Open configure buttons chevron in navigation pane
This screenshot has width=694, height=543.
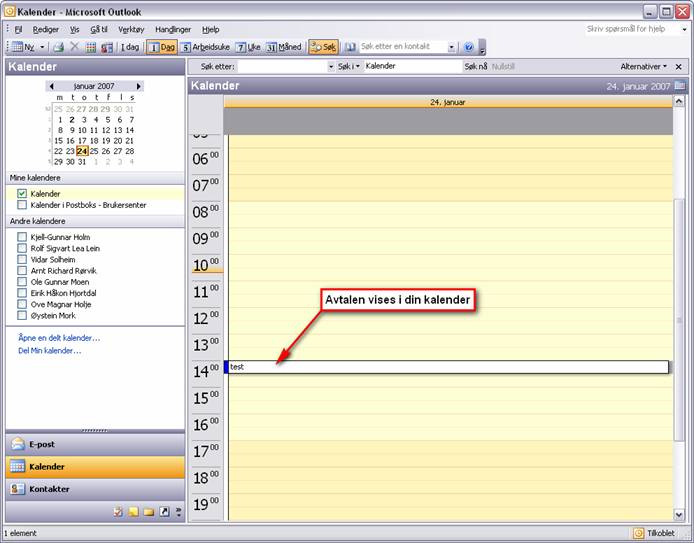[178, 512]
